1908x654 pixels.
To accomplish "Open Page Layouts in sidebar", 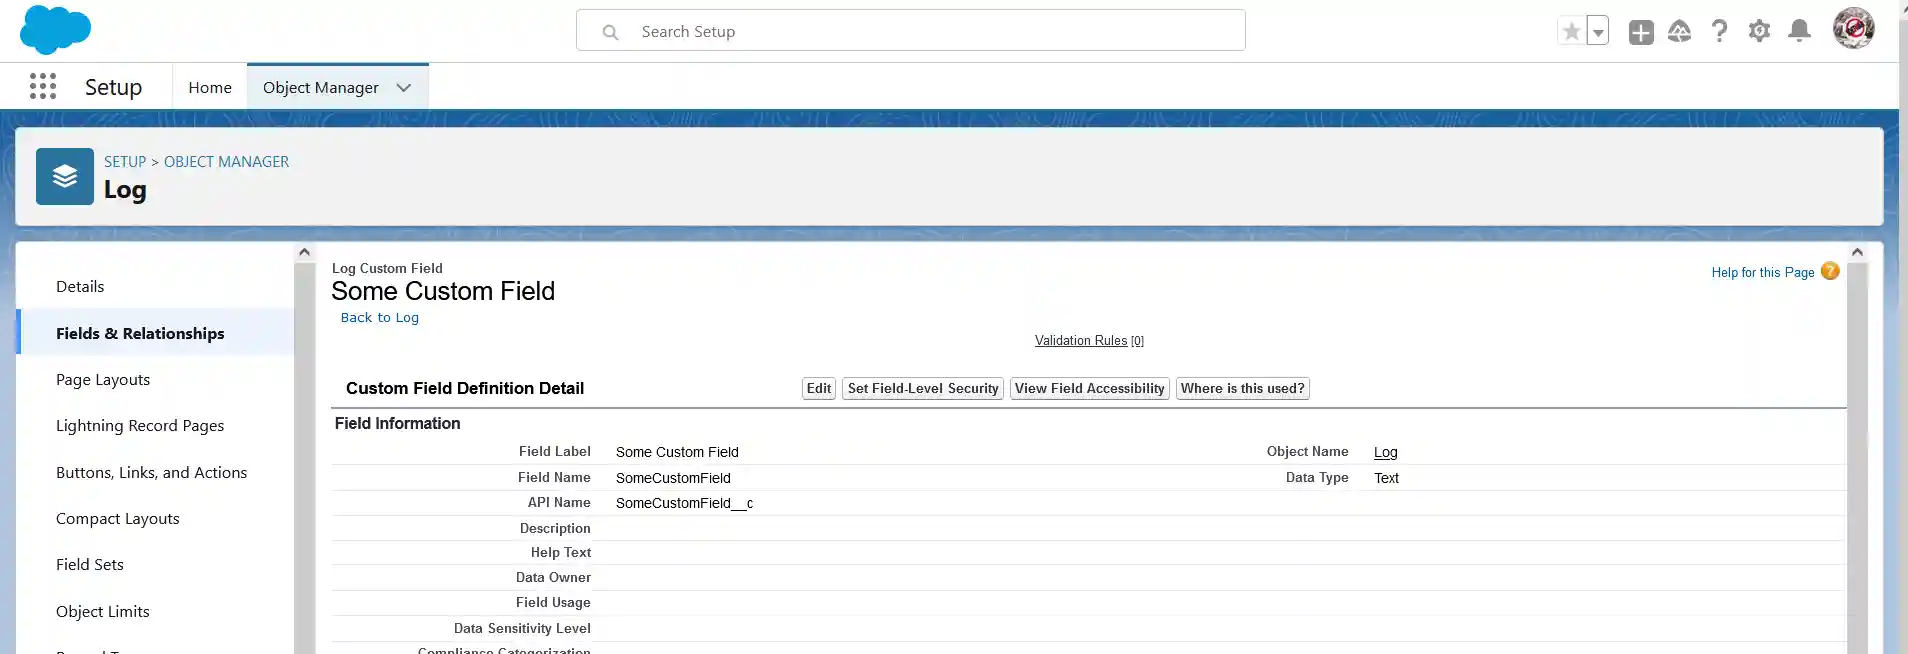I will click(103, 380).
